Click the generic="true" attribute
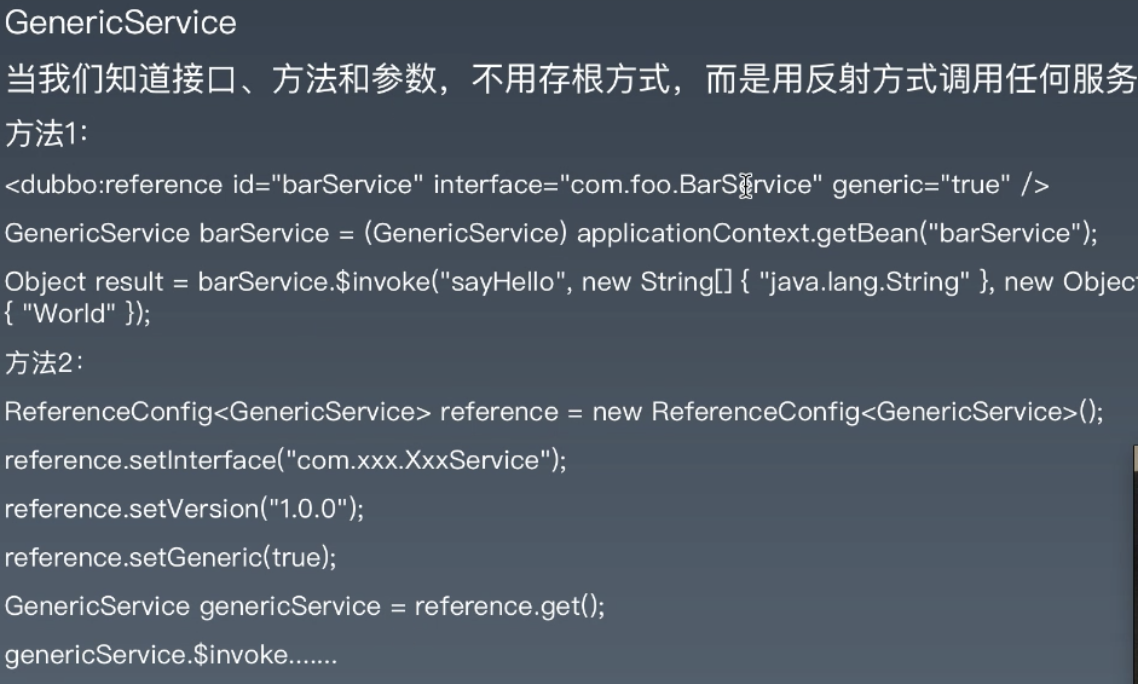Screen dimensions: 1138x684 point(921,185)
